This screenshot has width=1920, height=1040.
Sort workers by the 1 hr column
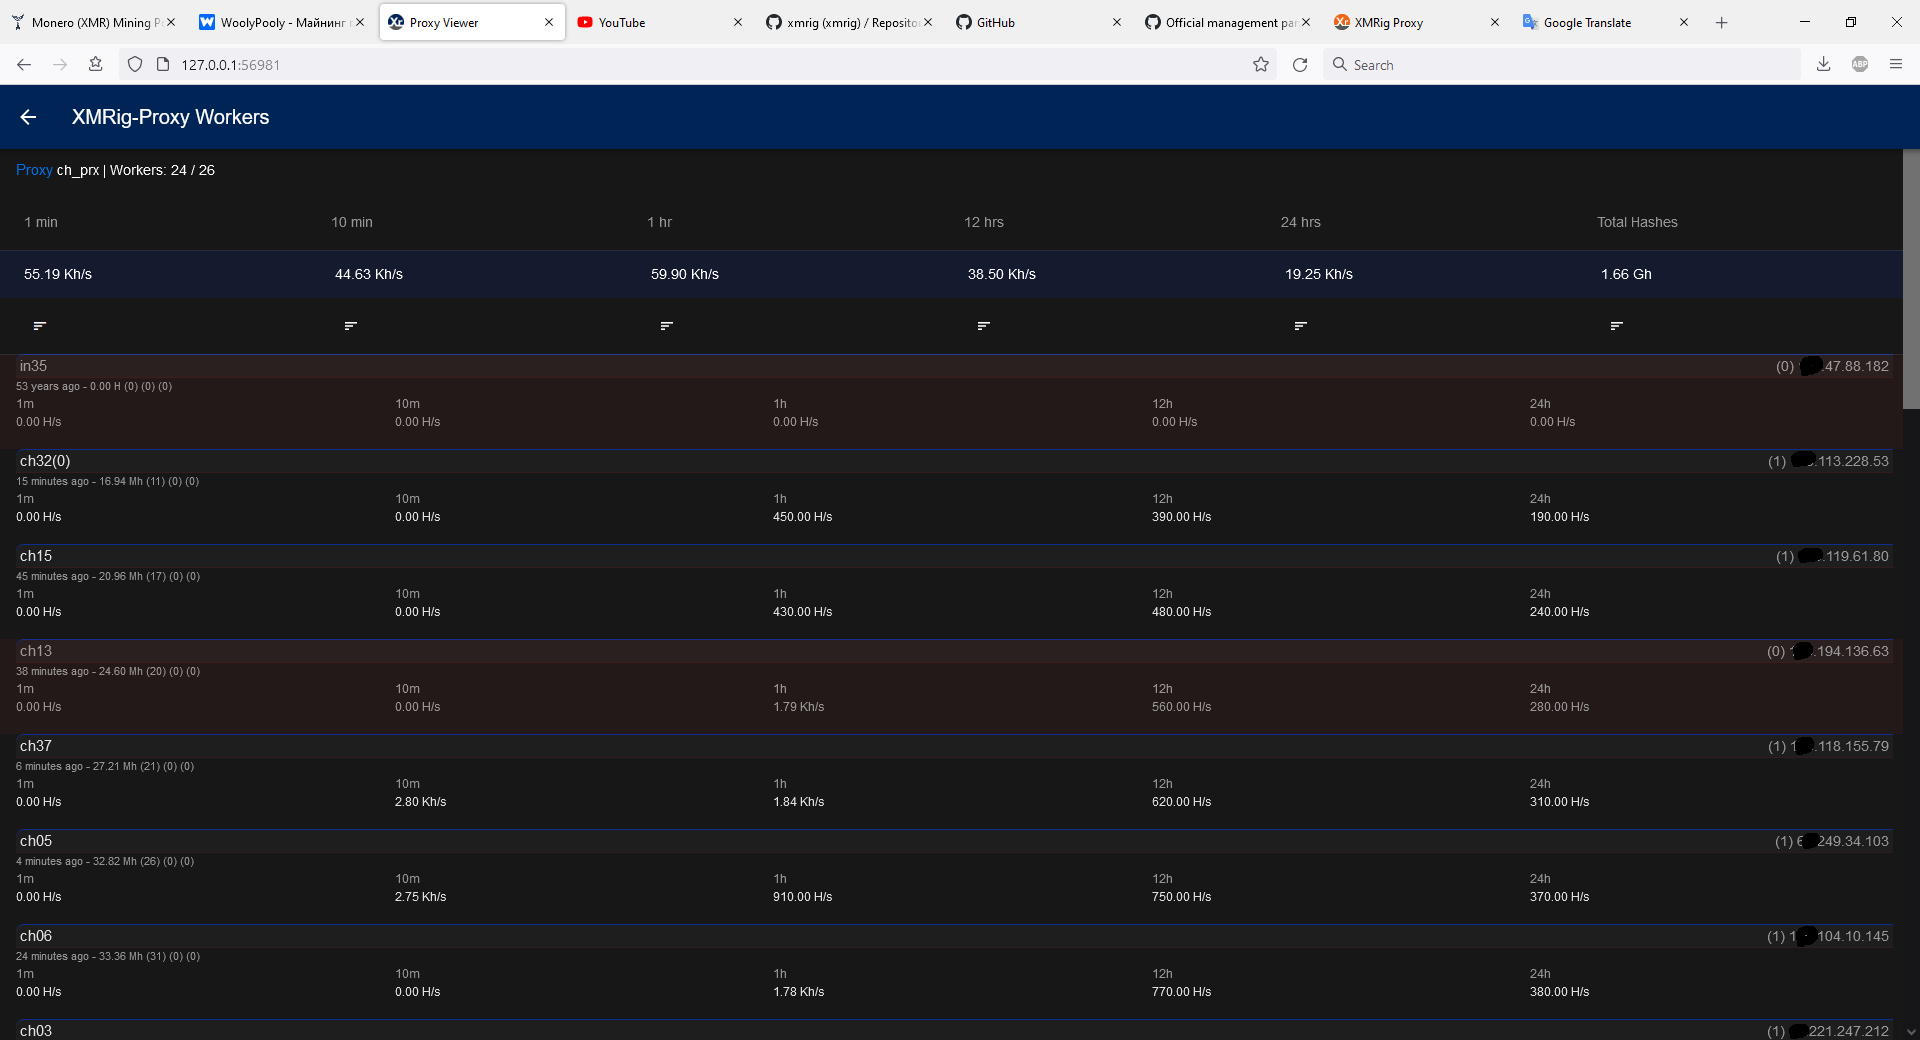click(666, 325)
